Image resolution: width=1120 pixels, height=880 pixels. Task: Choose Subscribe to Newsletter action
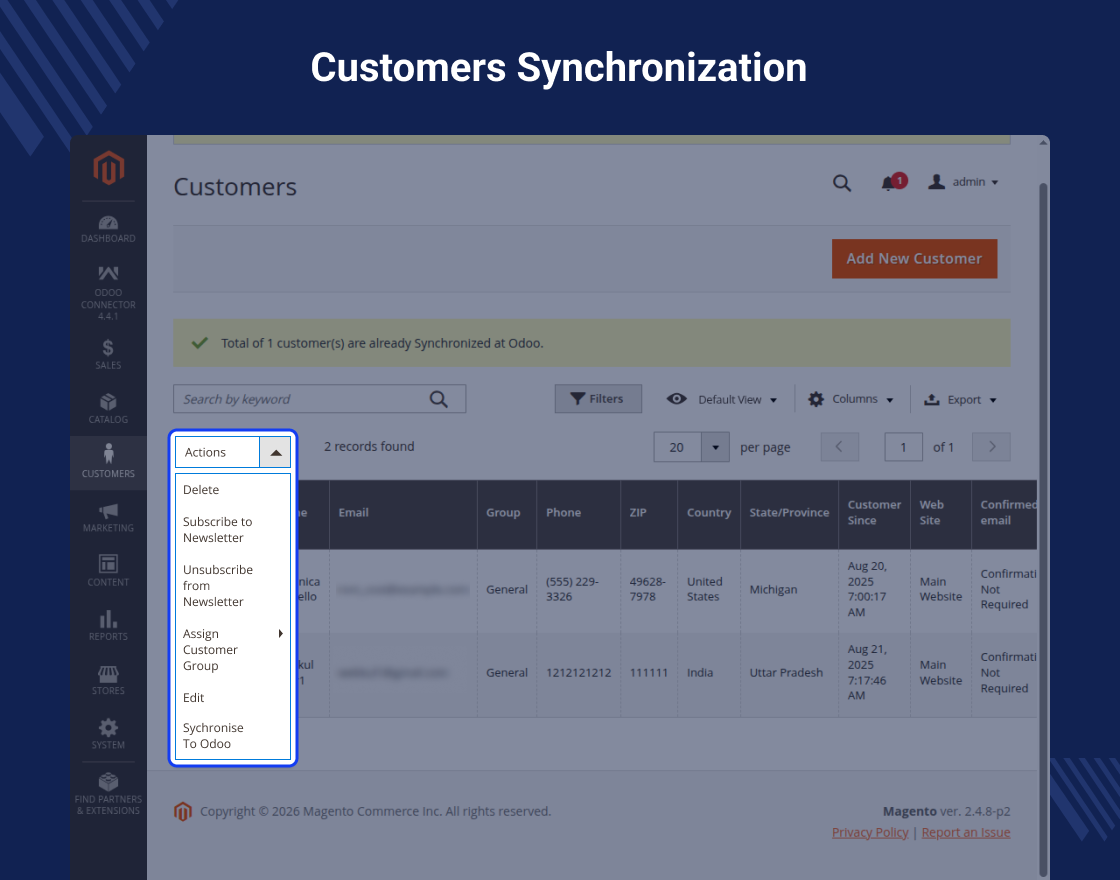(233, 530)
